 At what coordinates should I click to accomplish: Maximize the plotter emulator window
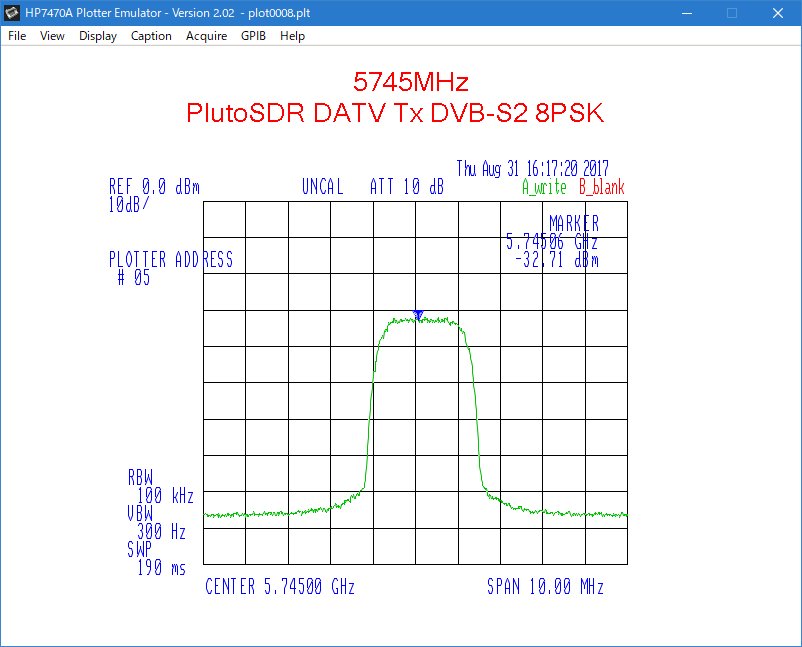point(732,13)
